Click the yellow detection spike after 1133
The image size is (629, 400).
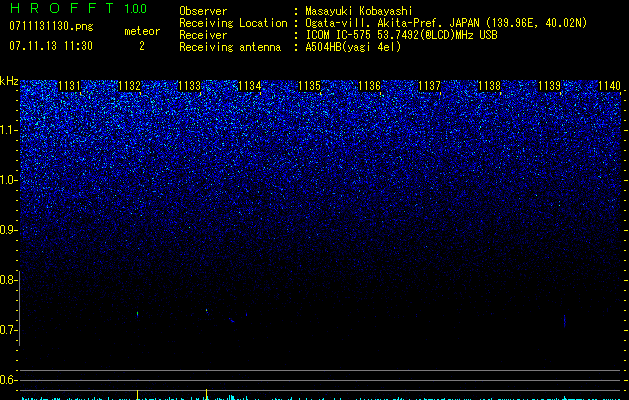click(x=207, y=394)
